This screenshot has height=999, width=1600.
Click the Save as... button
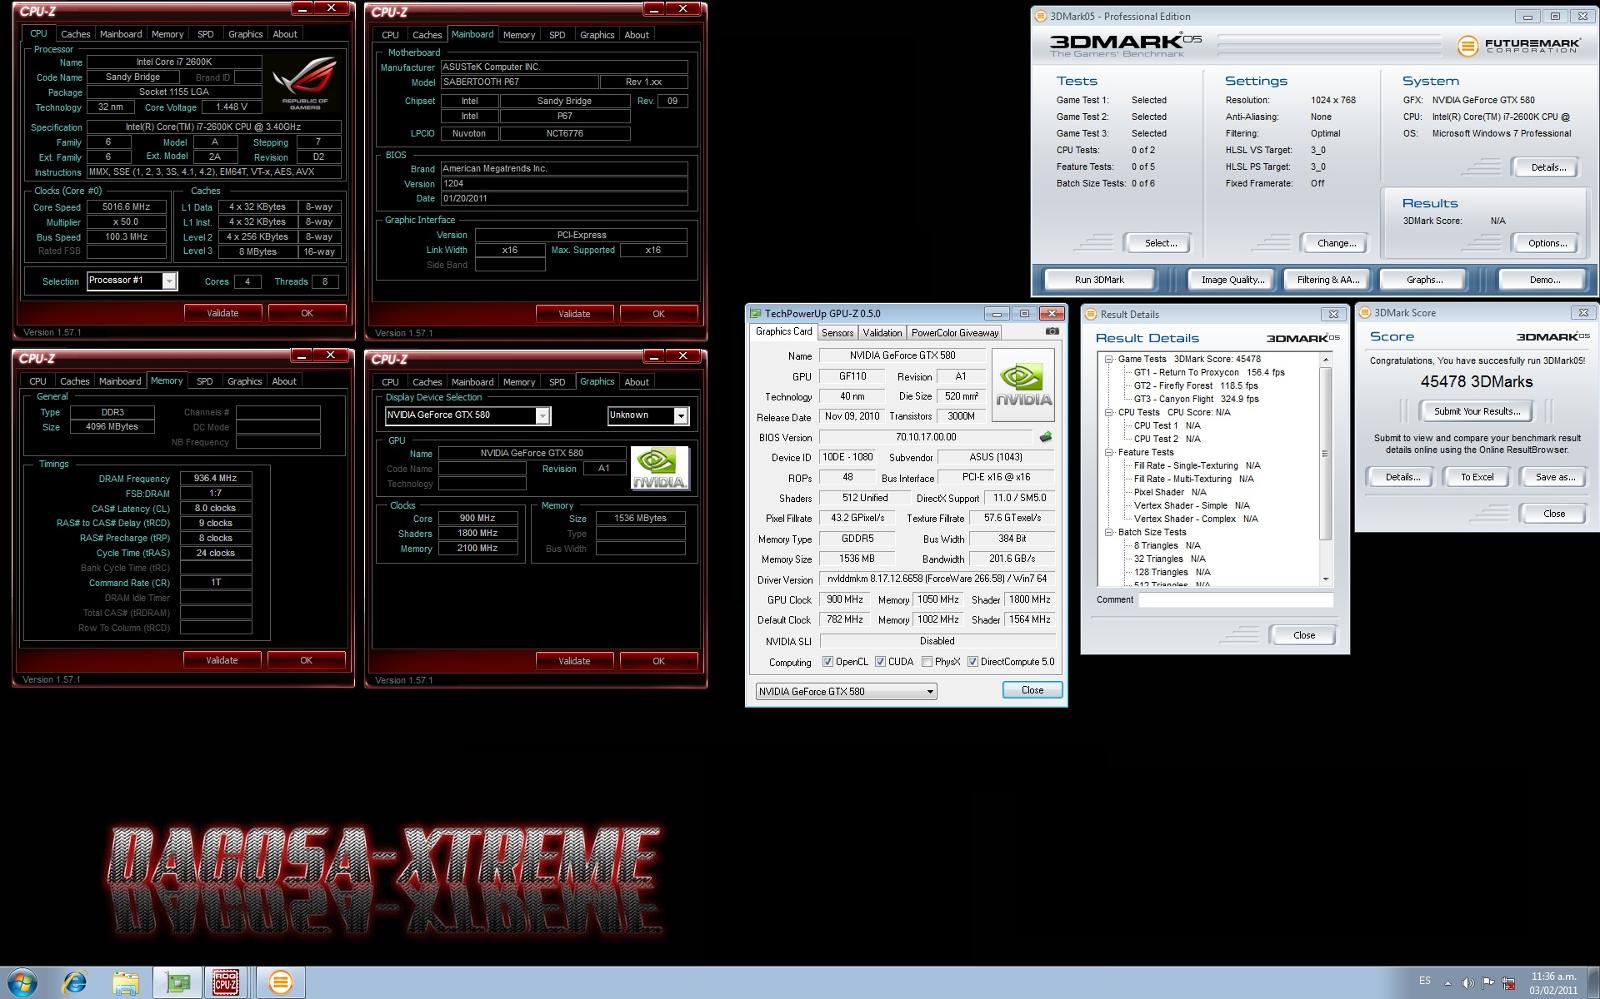[1555, 477]
